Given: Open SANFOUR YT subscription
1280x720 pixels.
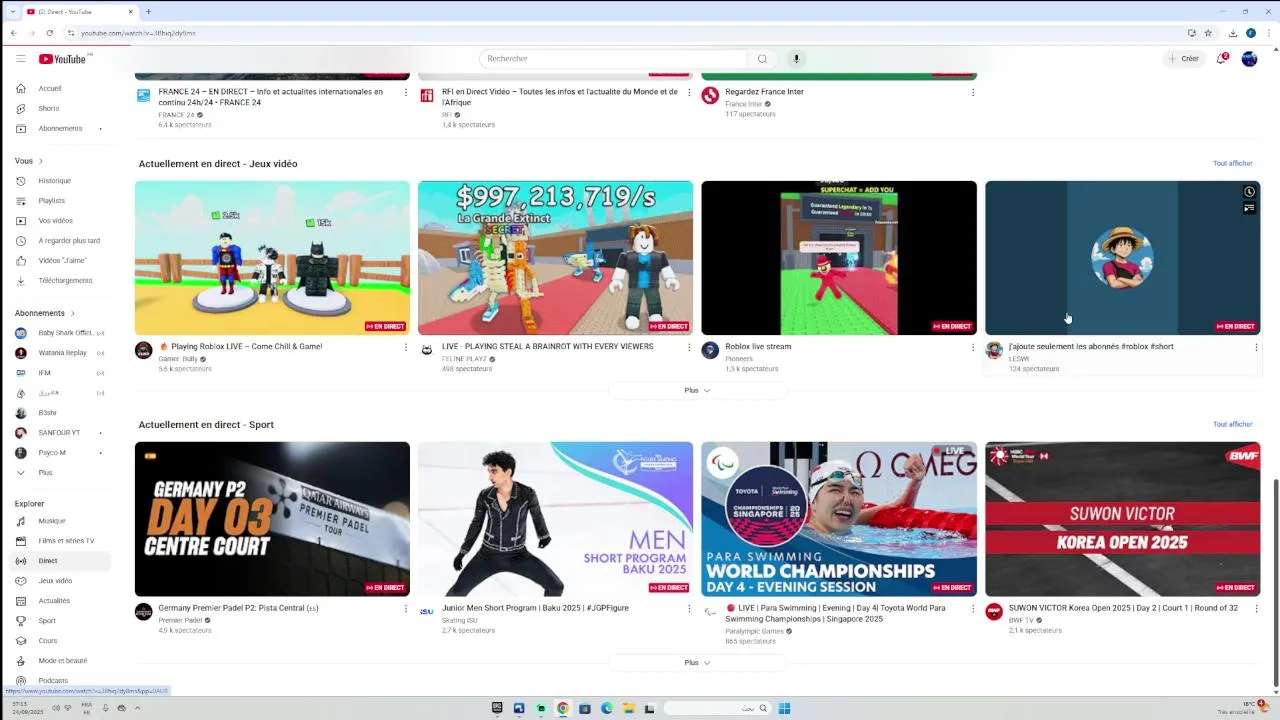Looking at the screenshot, I should coord(58,433).
